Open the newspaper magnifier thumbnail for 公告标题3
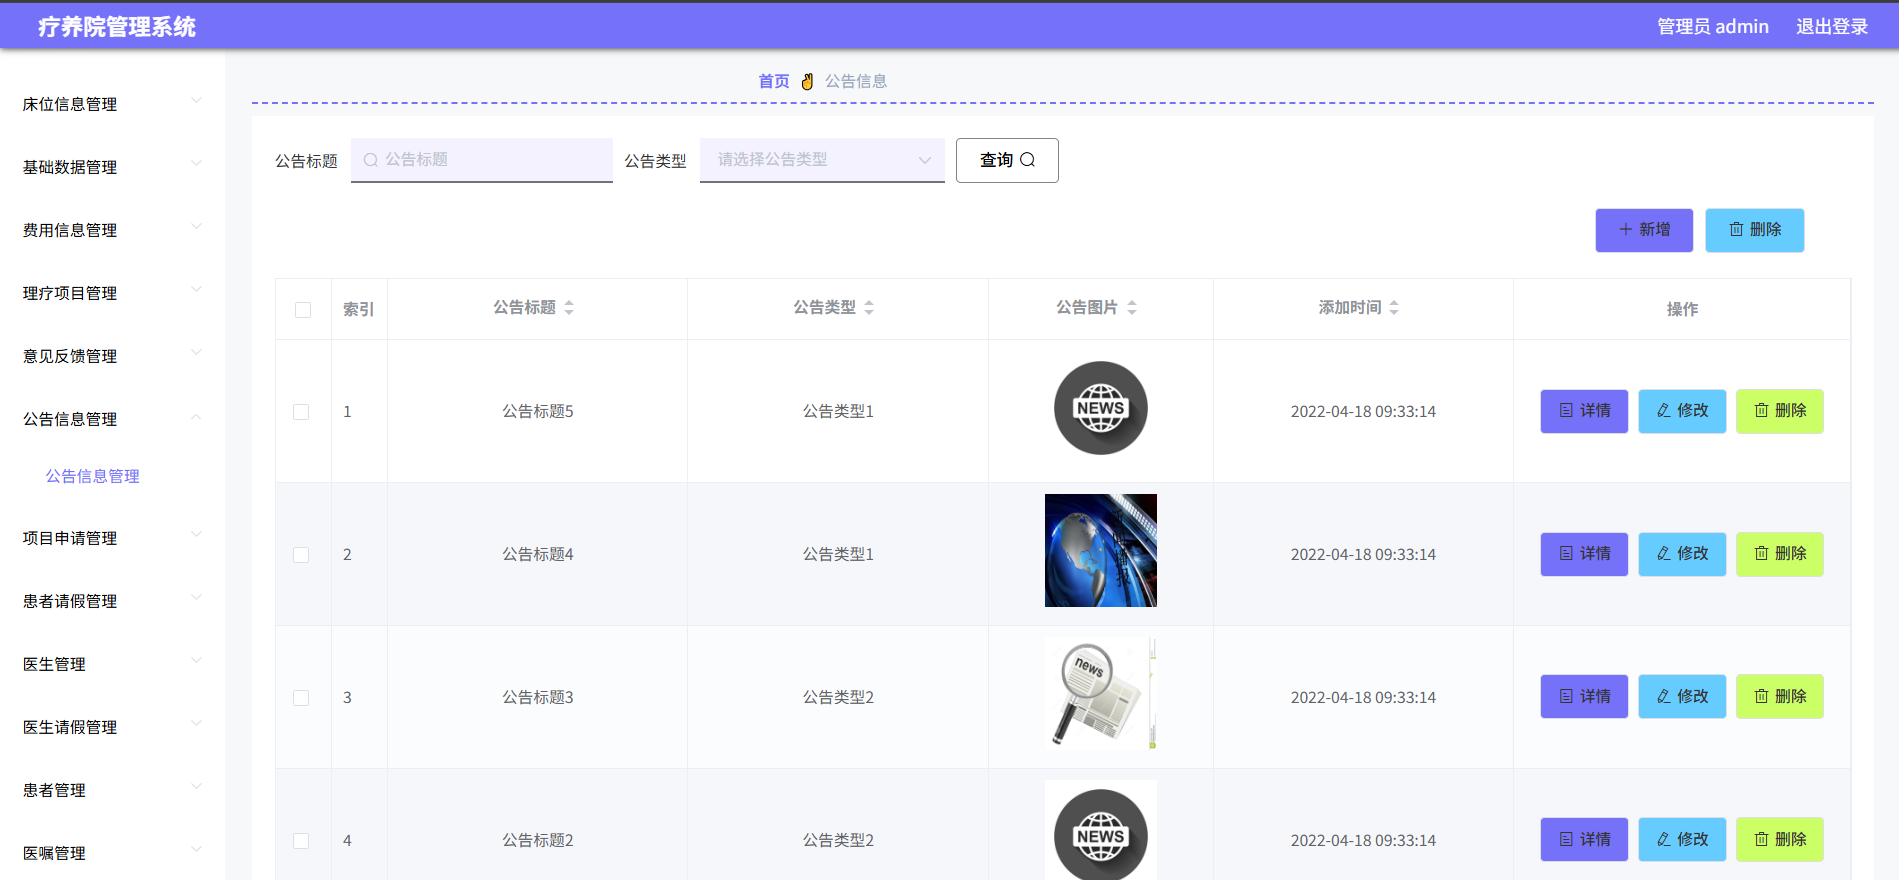This screenshot has width=1899, height=880. pyautogui.click(x=1101, y=693)
